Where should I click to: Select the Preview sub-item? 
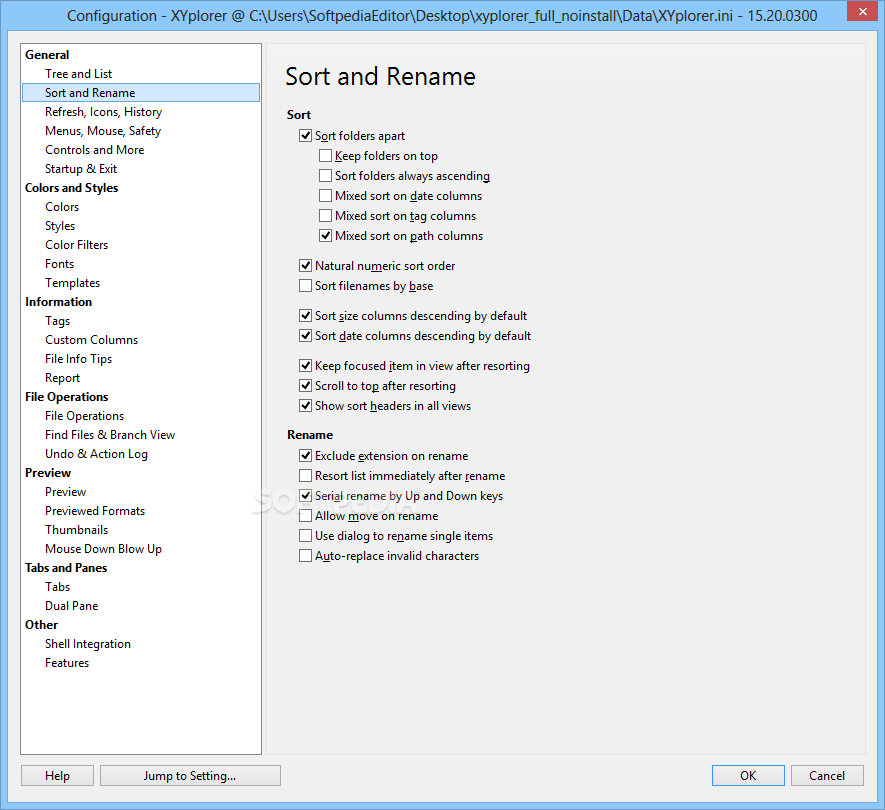click(65, 492)
